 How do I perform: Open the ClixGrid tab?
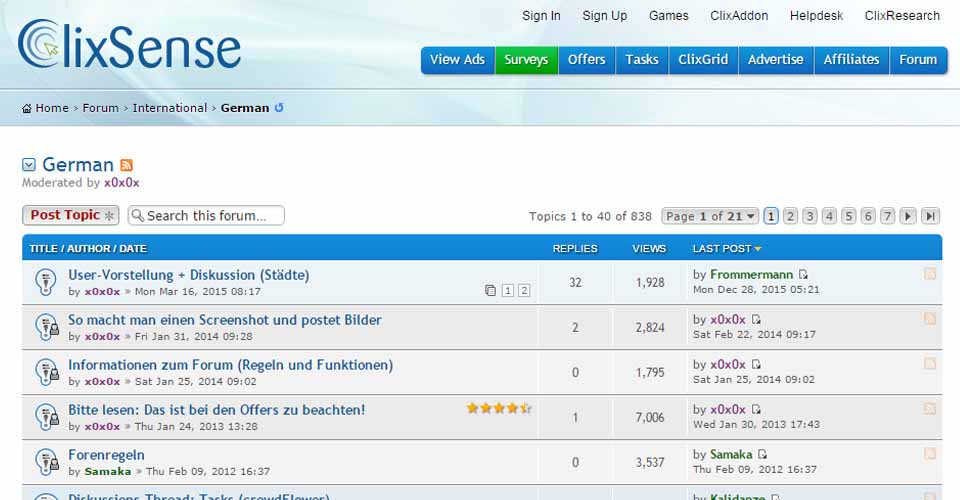(x=703, y=60)
